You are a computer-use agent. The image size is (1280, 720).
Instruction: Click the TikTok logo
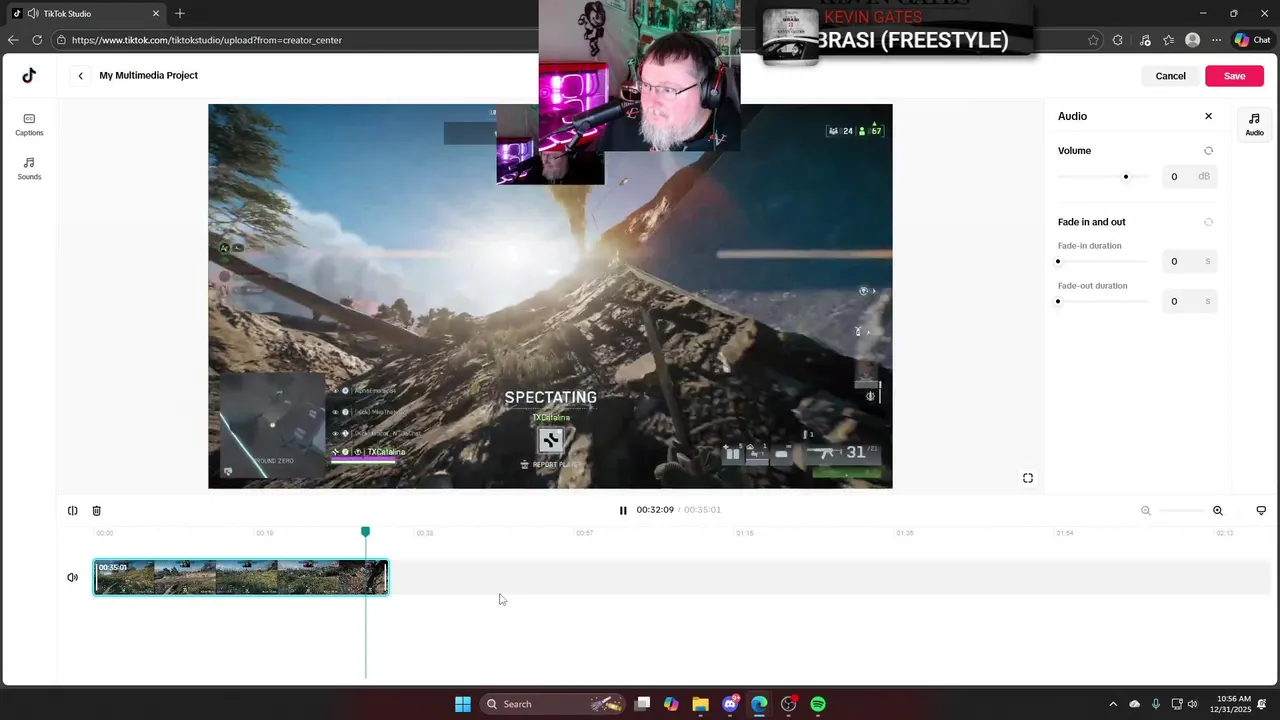[x=29, y=76]
